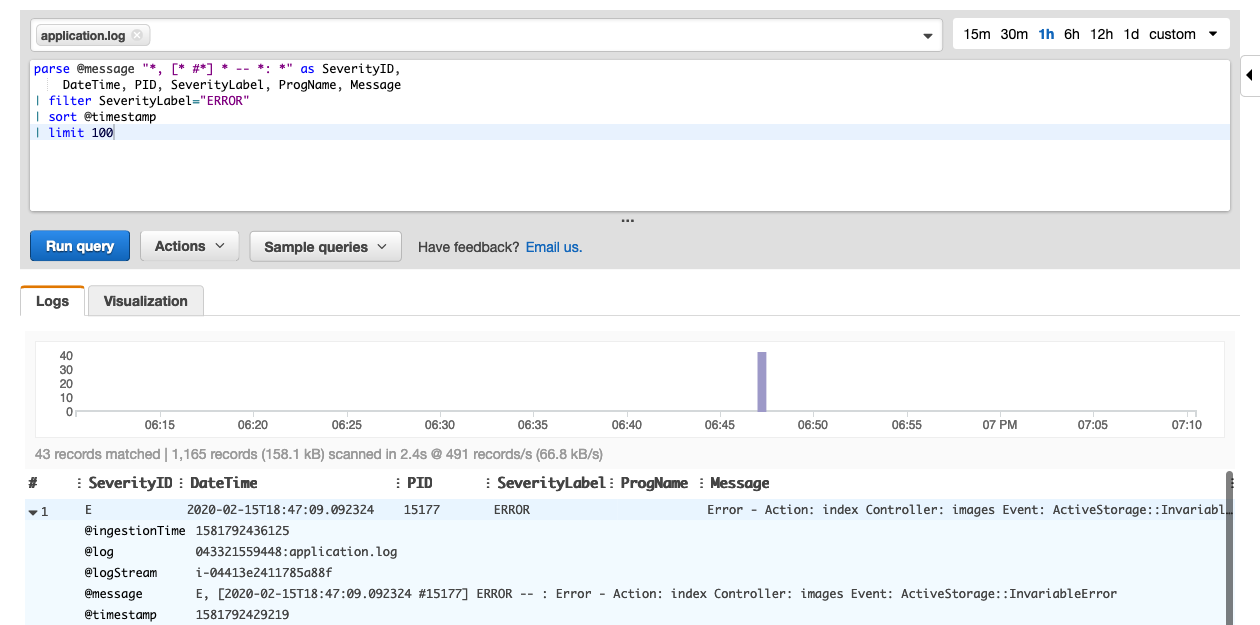The width and height of the screenshot is (1260, 625).
Task: Click the @timestamp value 1581792429219
Action: click(x=242, y=615)
